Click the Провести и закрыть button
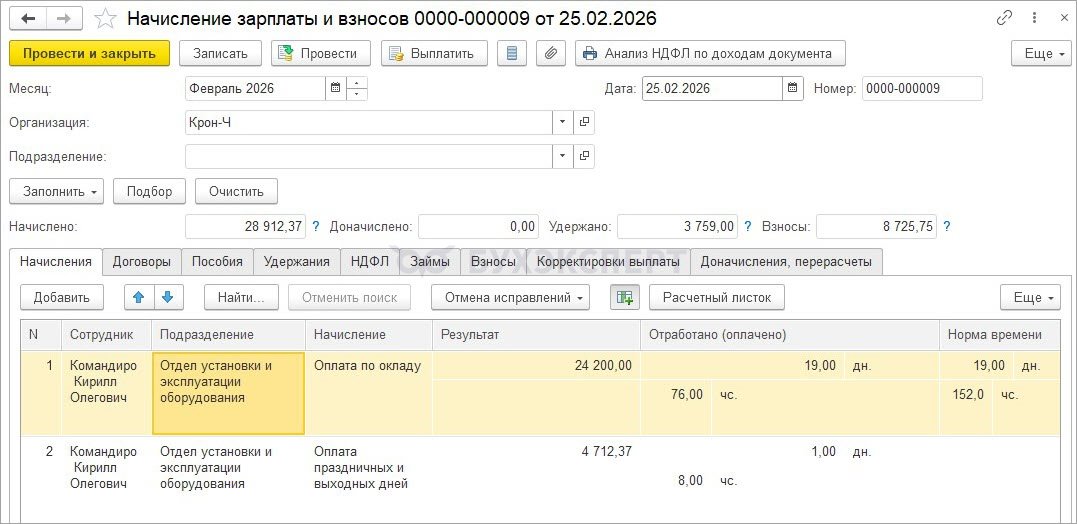This screenshot has height=524, width=1077. click(89, 53)
